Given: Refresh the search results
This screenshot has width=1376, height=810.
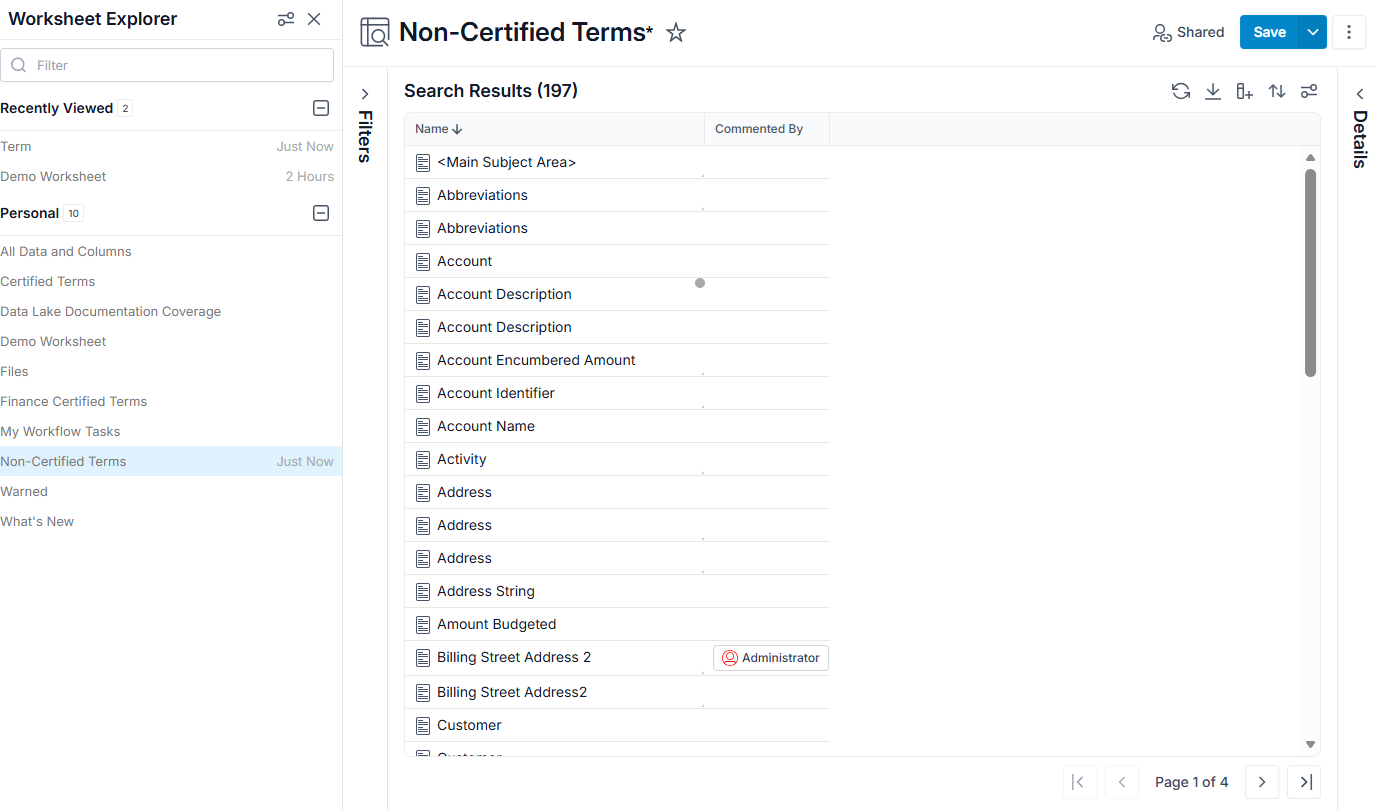Looking at the screenshot, I should pyautogui.click(x=1181, y=91).
